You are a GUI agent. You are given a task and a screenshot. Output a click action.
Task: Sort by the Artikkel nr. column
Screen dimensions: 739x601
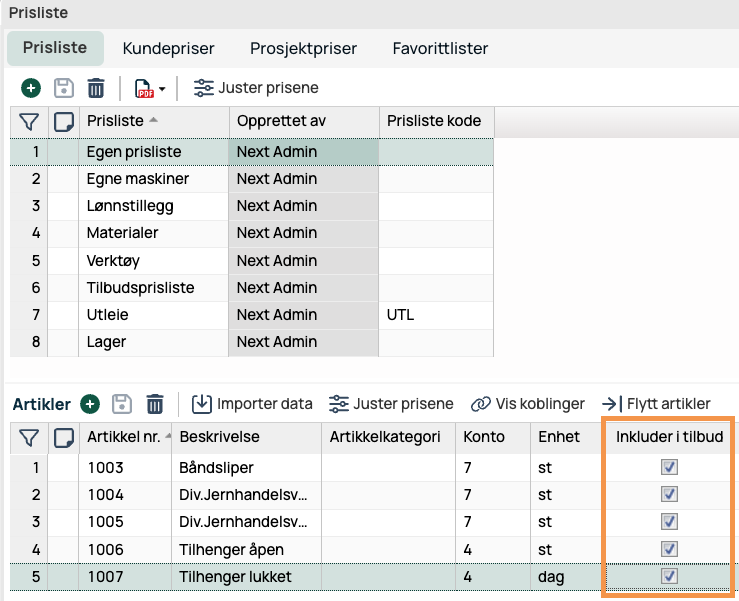point(125,437)
